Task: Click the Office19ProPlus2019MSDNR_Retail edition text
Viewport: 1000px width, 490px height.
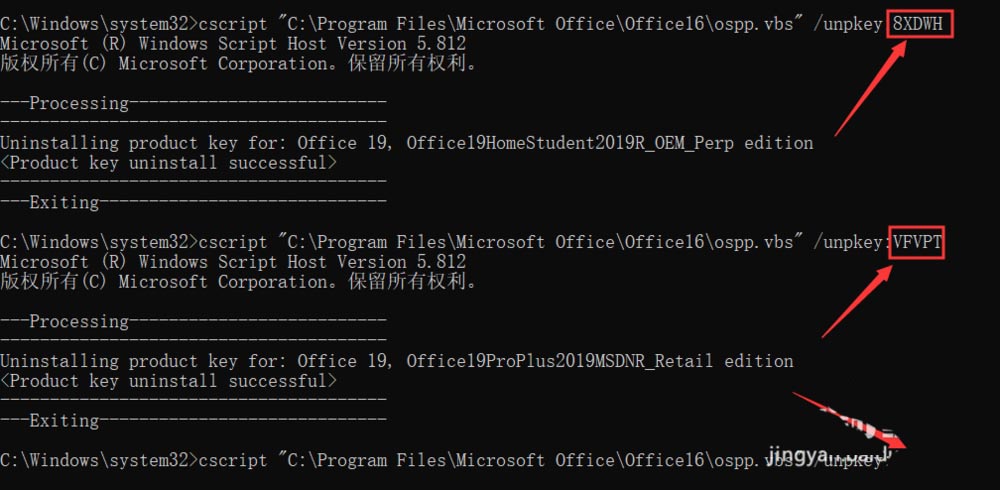Action: 599,361
